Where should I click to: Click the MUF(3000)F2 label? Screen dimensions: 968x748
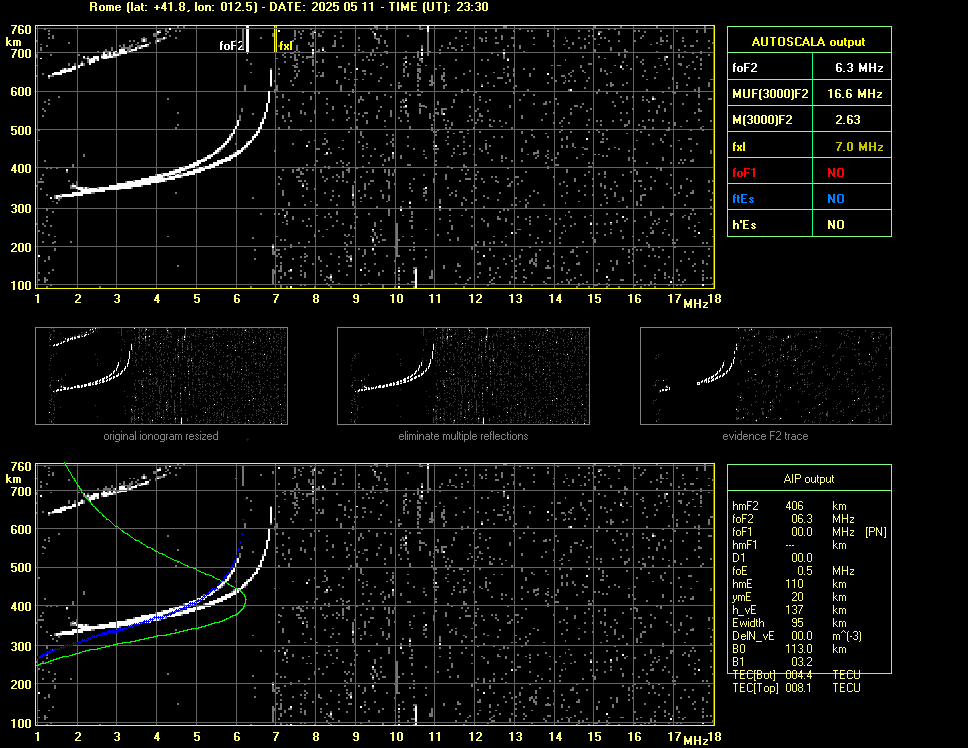[x=770, y=94]
